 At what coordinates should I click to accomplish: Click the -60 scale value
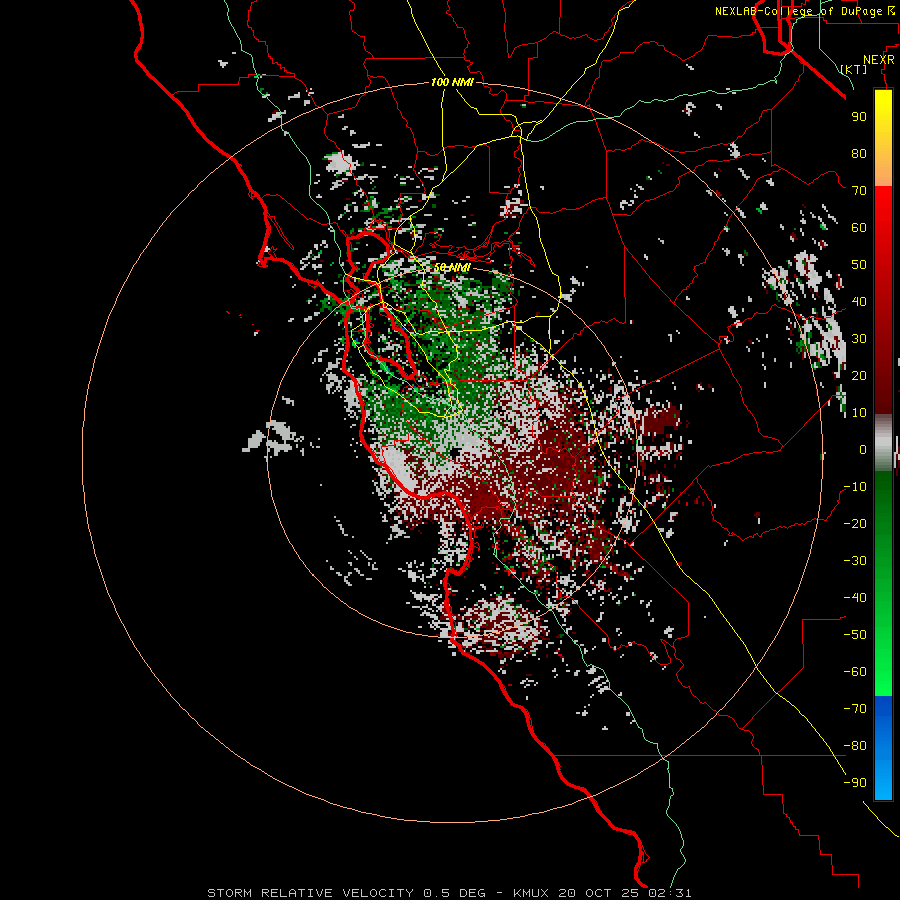[x=855, y=672]
